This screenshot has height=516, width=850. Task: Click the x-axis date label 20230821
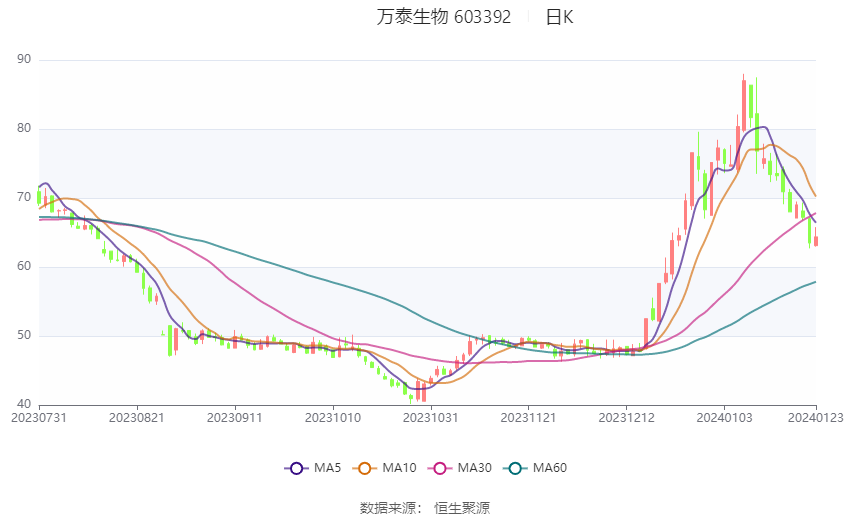coord(137,418)
